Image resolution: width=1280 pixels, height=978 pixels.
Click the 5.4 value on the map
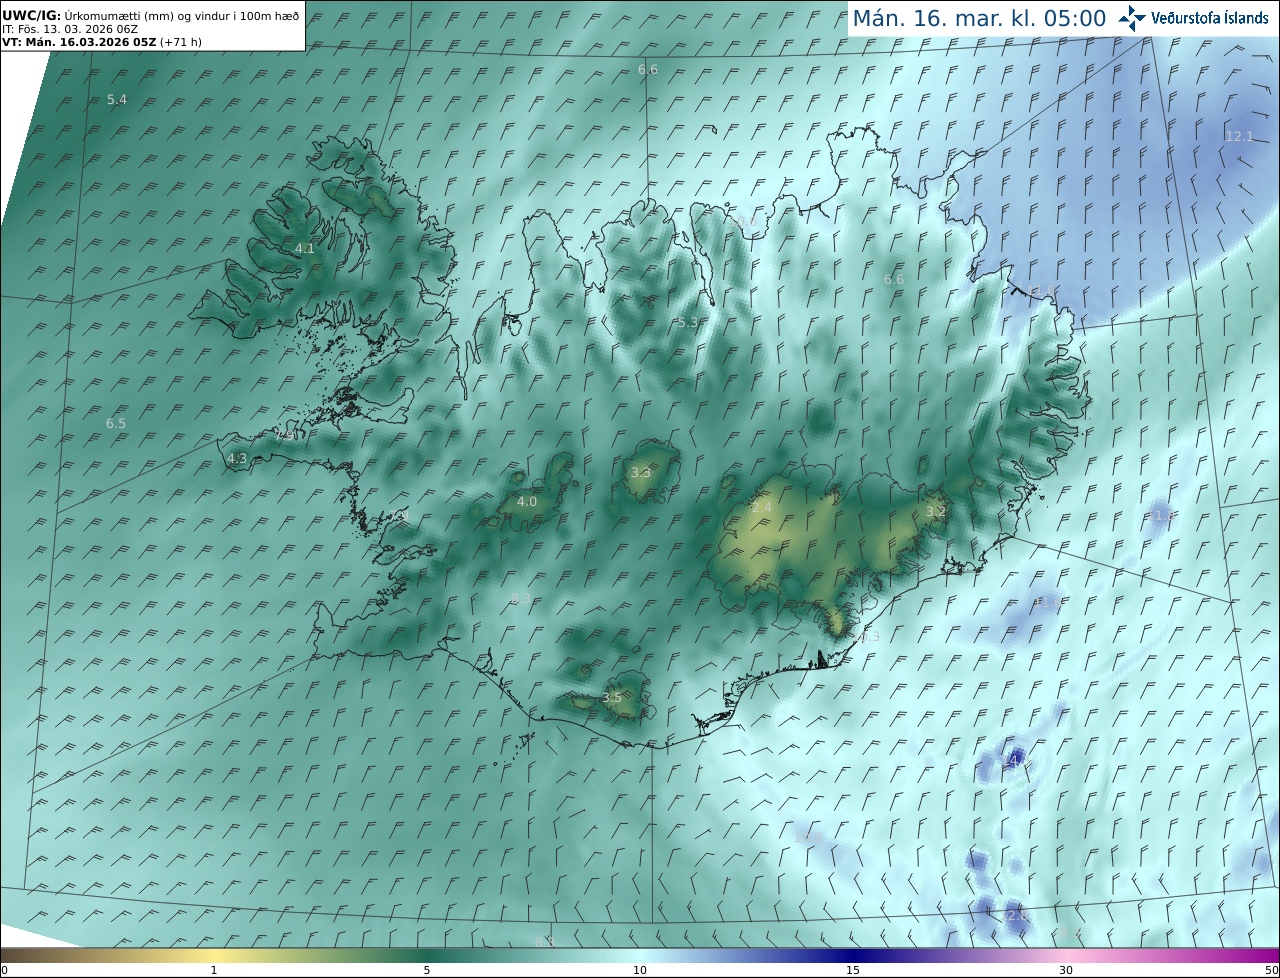(117, 100)
